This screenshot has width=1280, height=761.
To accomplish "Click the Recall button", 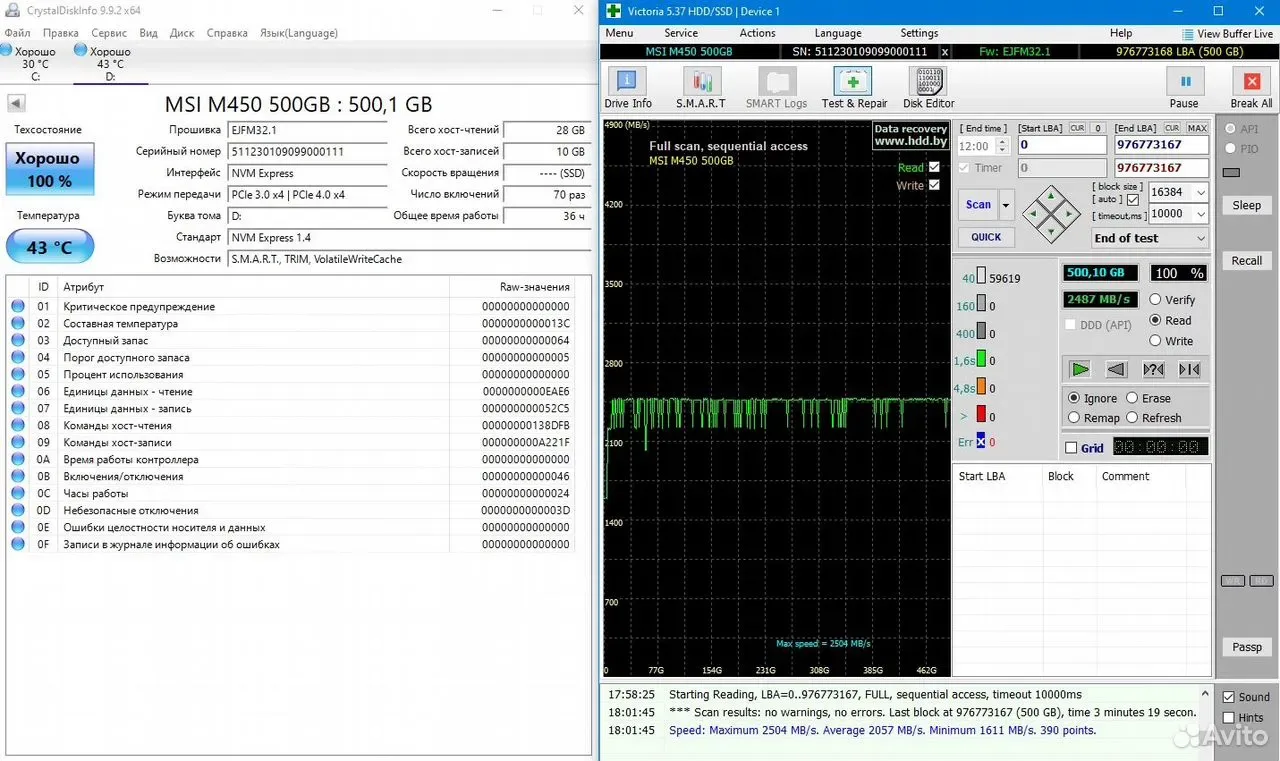I will (x=1246, y=261).
